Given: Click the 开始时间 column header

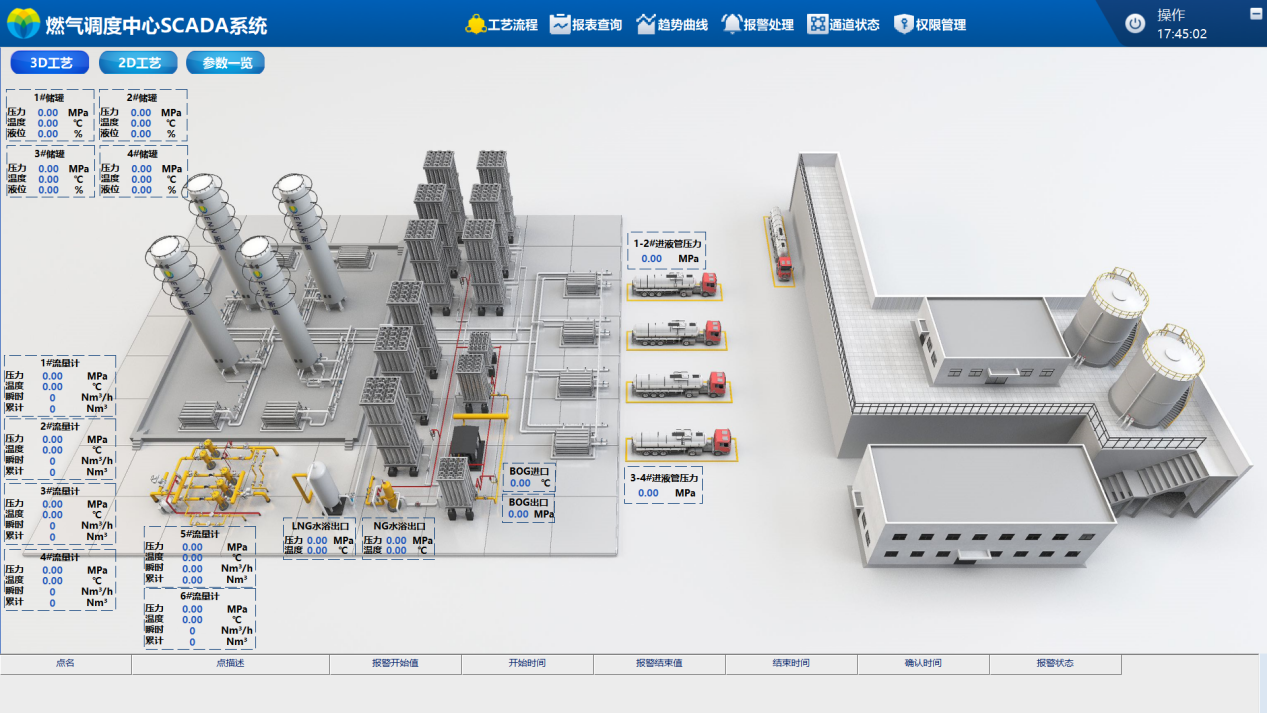Looking at the screenshot, I should pyautogui.click(x=527, y=664).
